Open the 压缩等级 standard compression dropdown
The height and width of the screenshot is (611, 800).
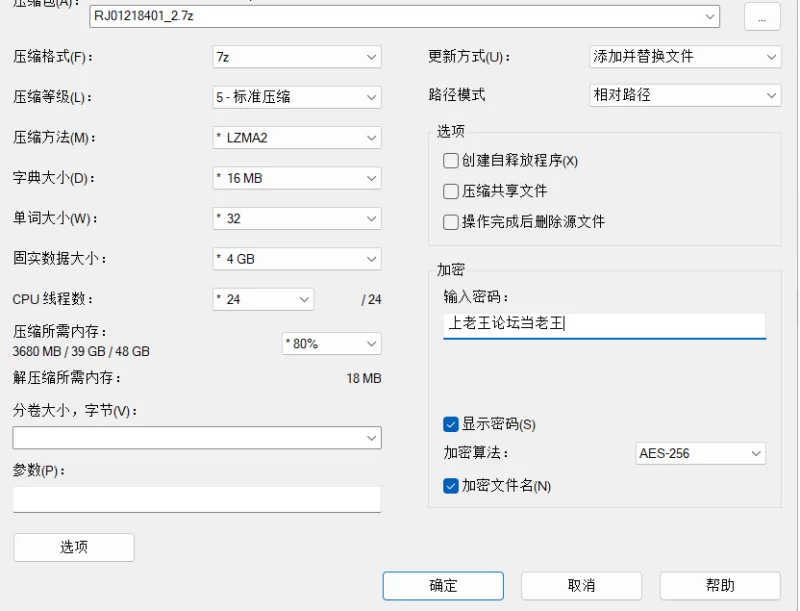tap(297, 97)
